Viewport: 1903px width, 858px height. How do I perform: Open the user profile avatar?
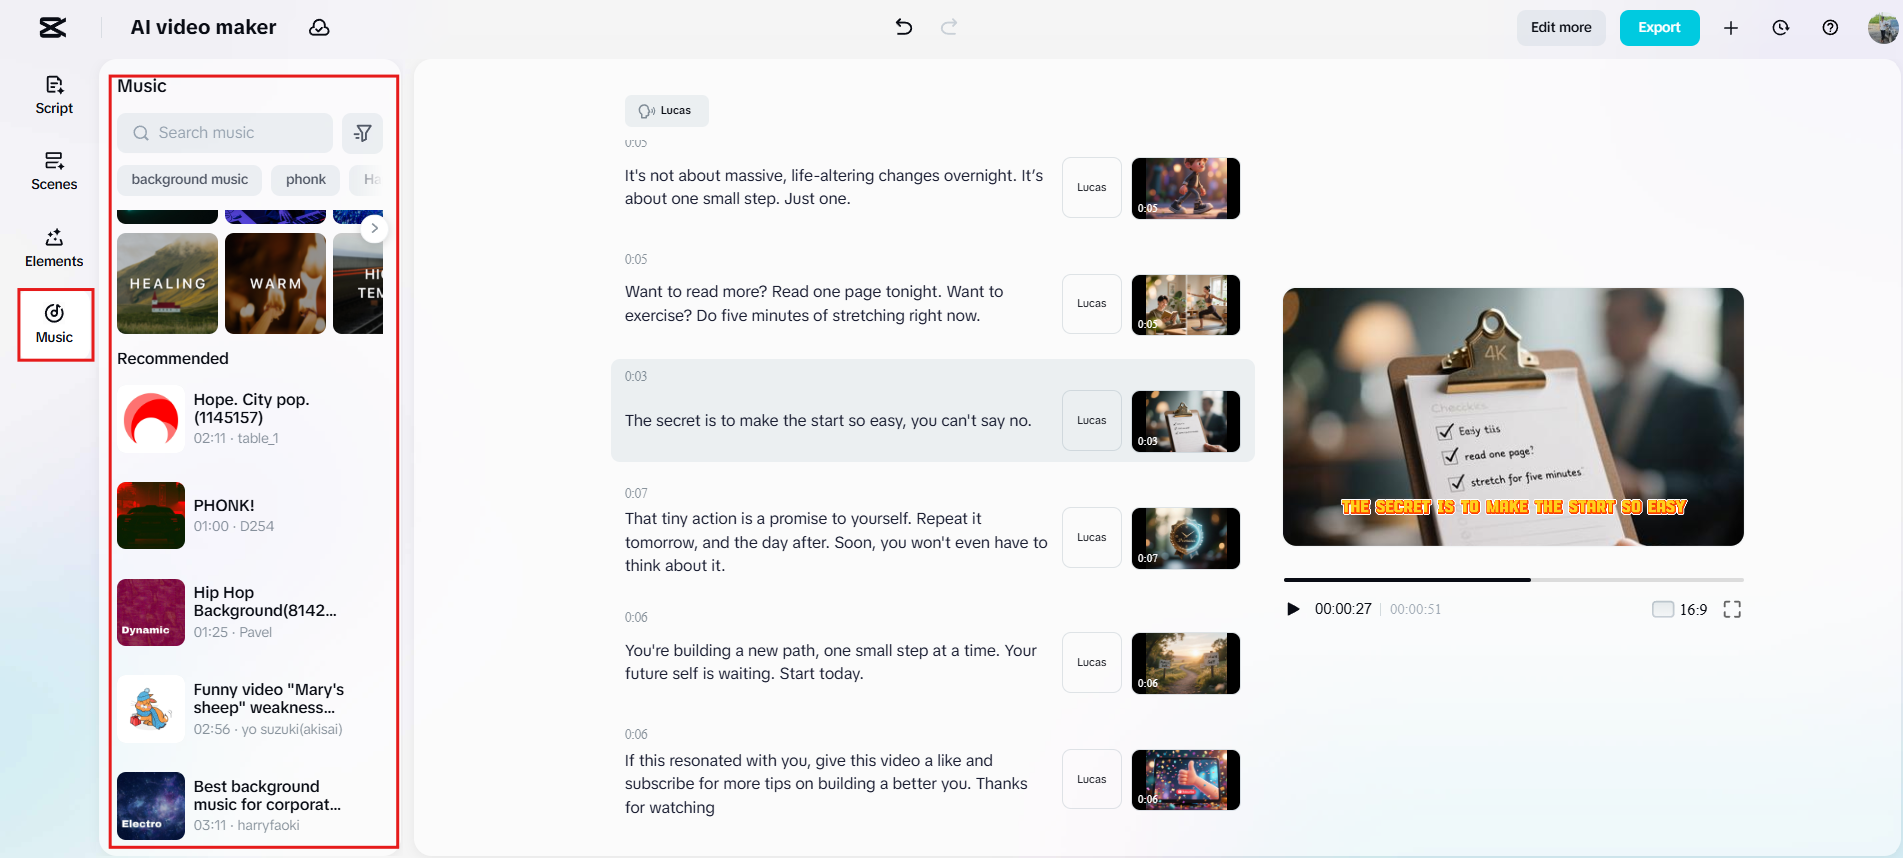click(1883, 28)
